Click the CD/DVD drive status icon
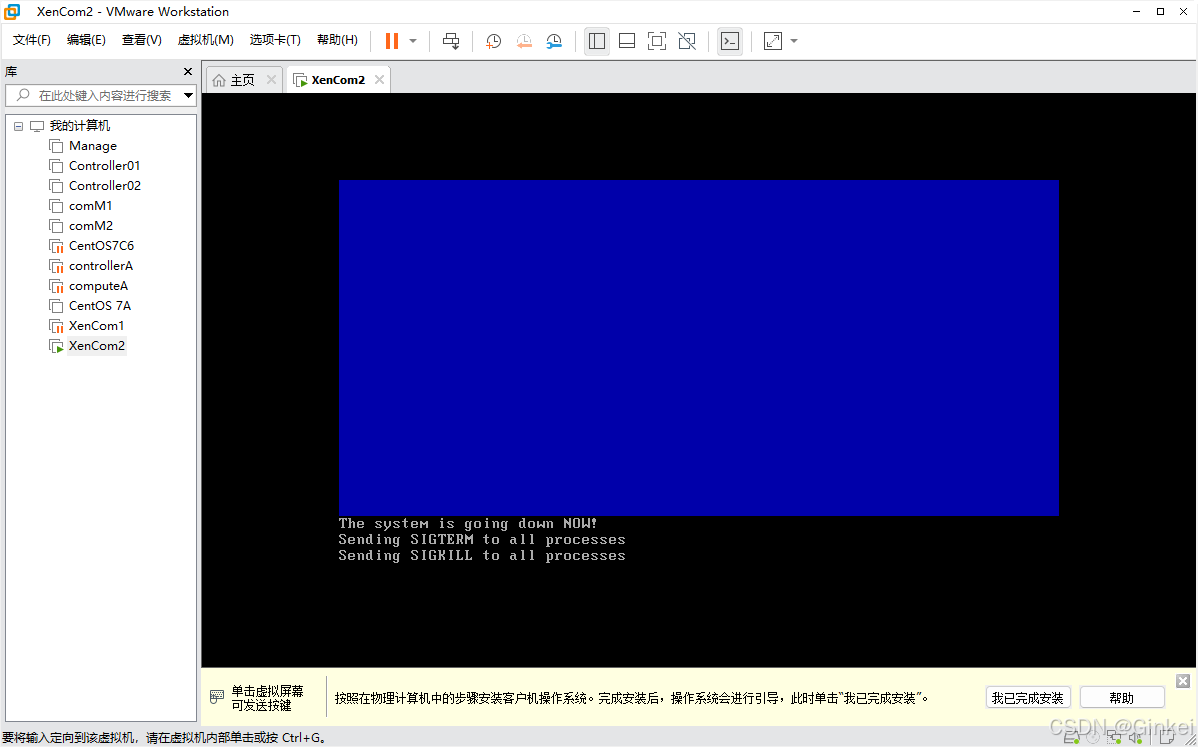Image resolution: width=1198 pixels, height=747 pixels. 1093,737
